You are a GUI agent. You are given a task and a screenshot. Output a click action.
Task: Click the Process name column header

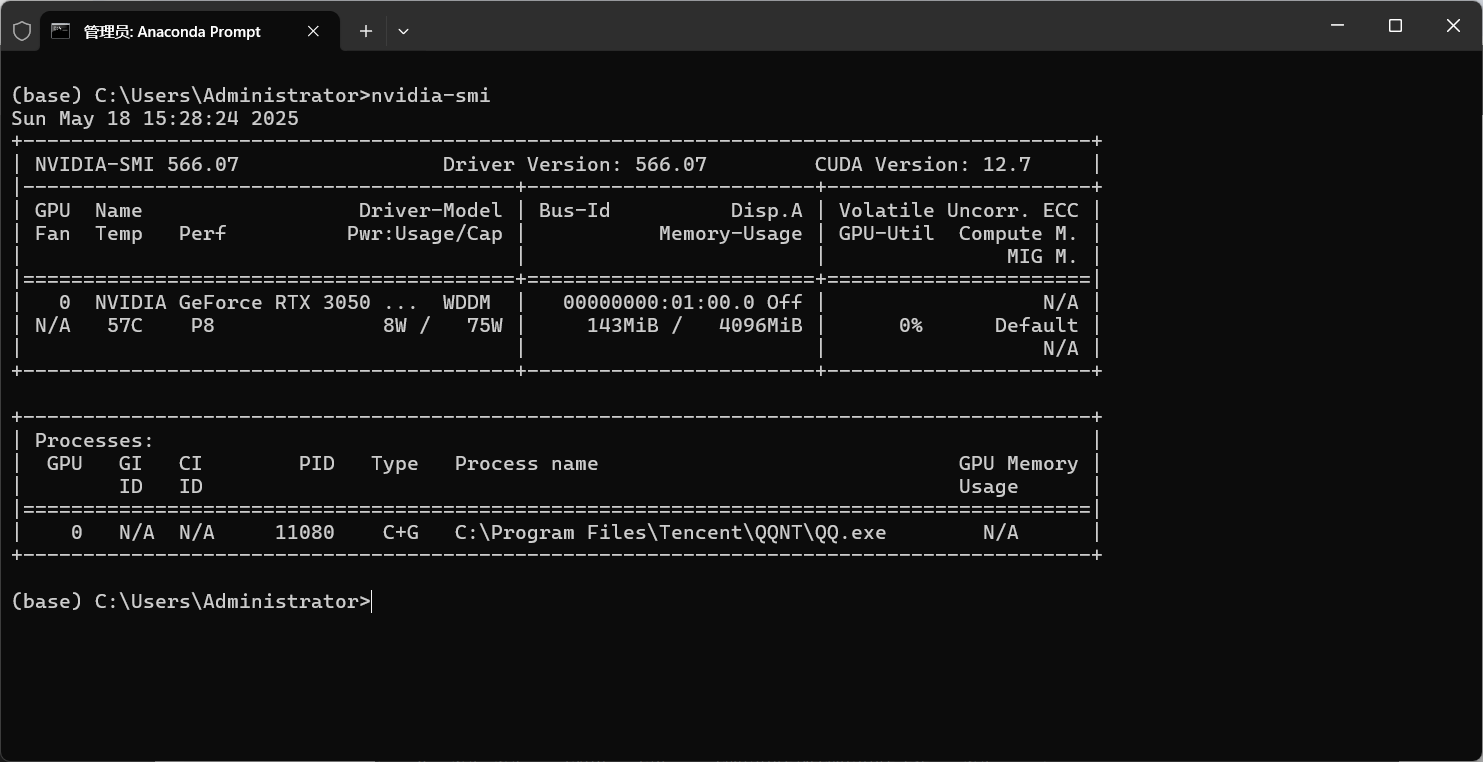click(527, 463)
